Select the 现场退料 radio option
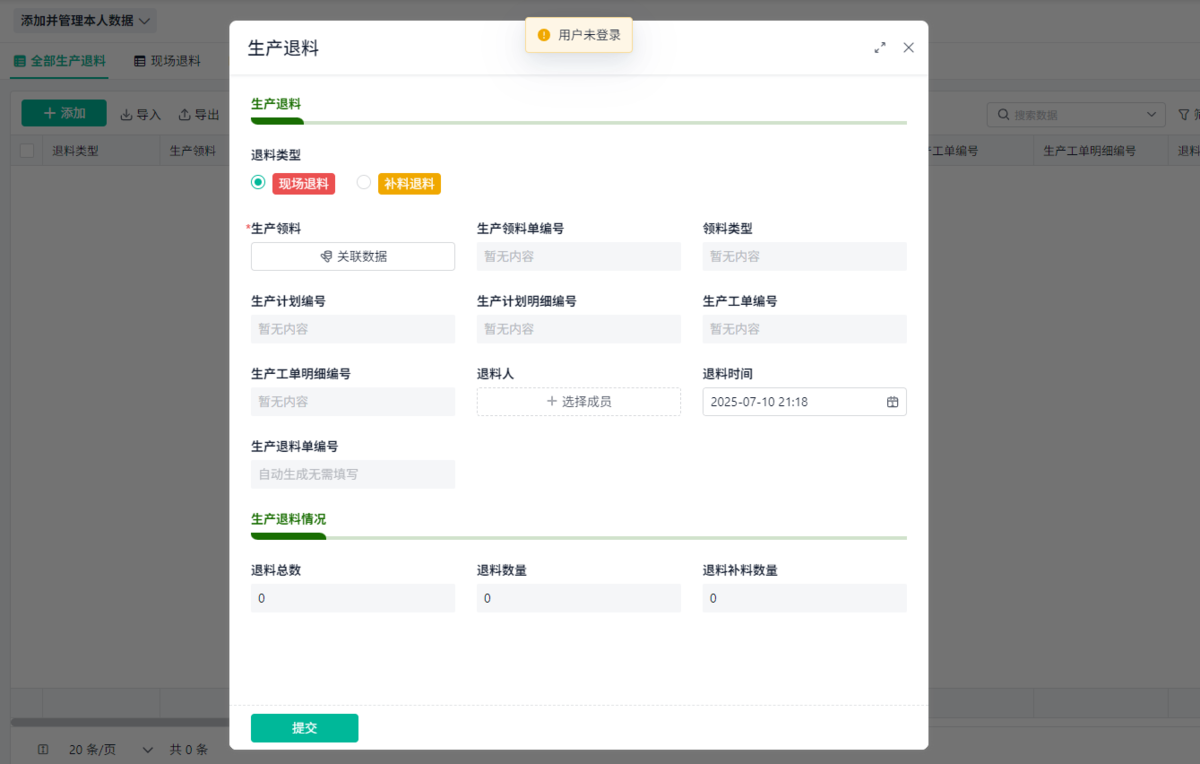The height and width of the screenshot is (764, 1200). coord(258,182)
